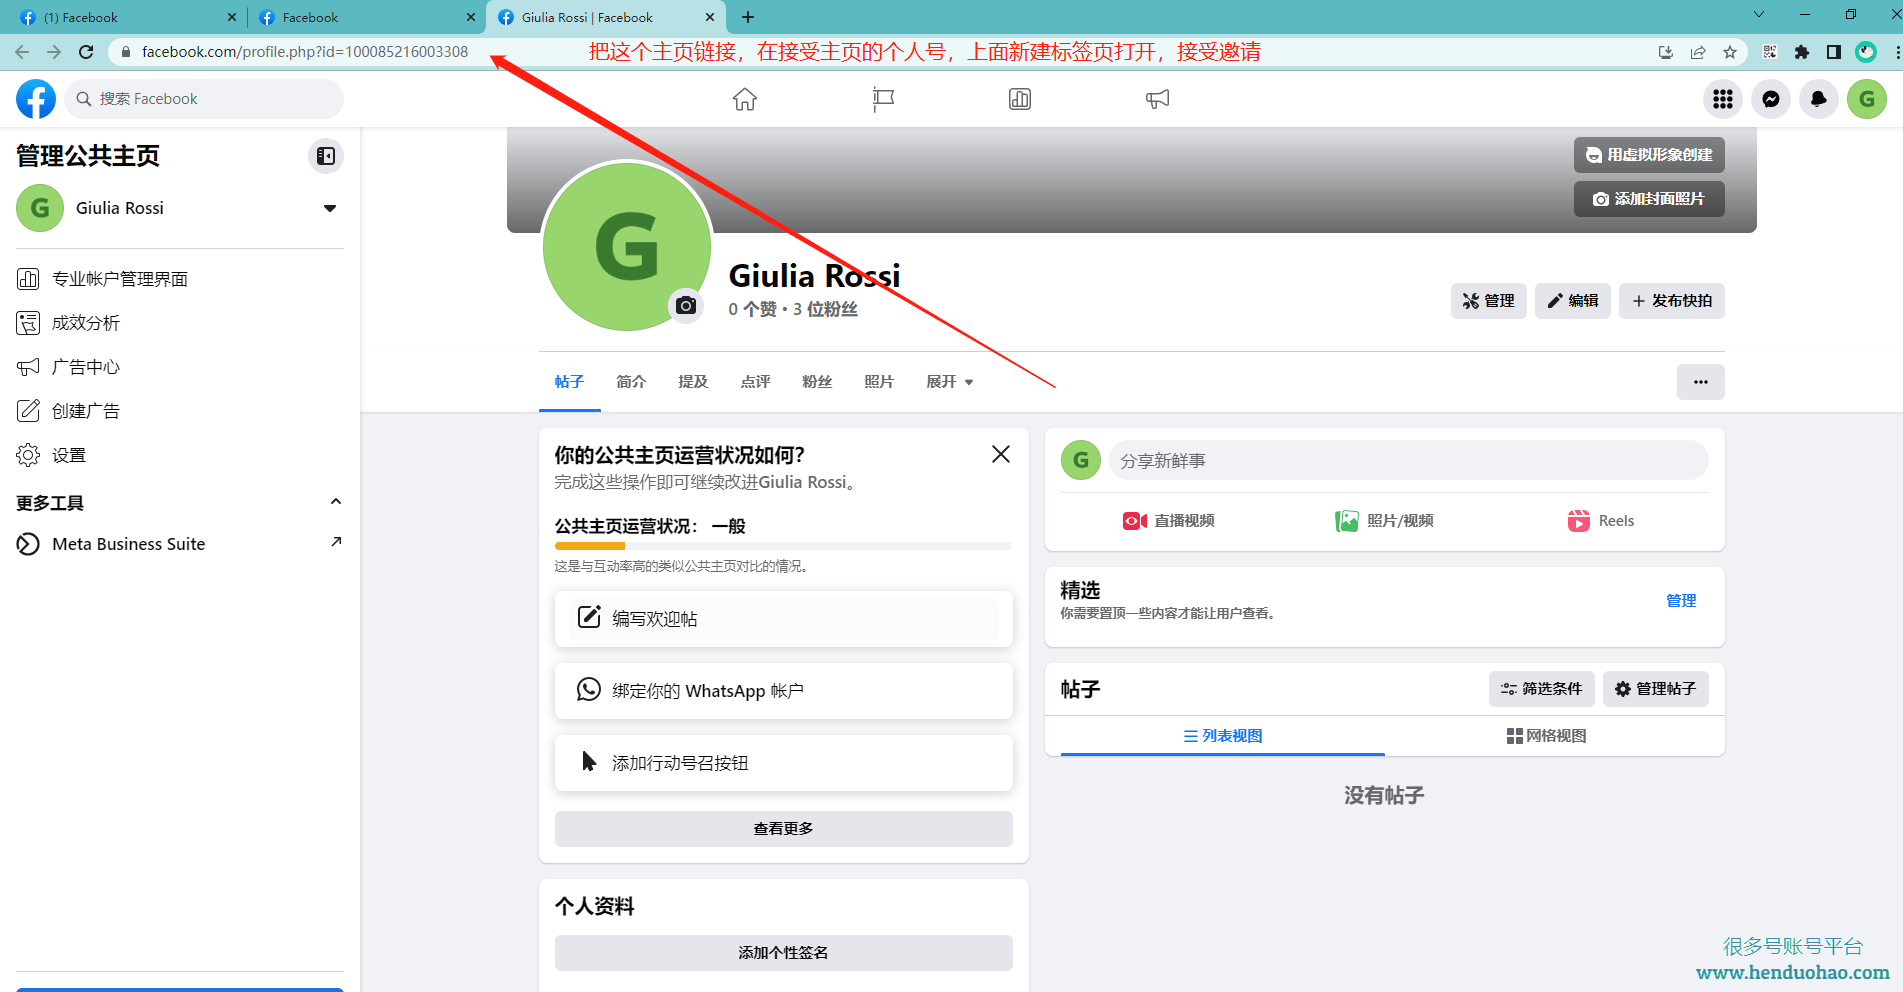Open the account avatar in top-right corner

[1867, 99]
